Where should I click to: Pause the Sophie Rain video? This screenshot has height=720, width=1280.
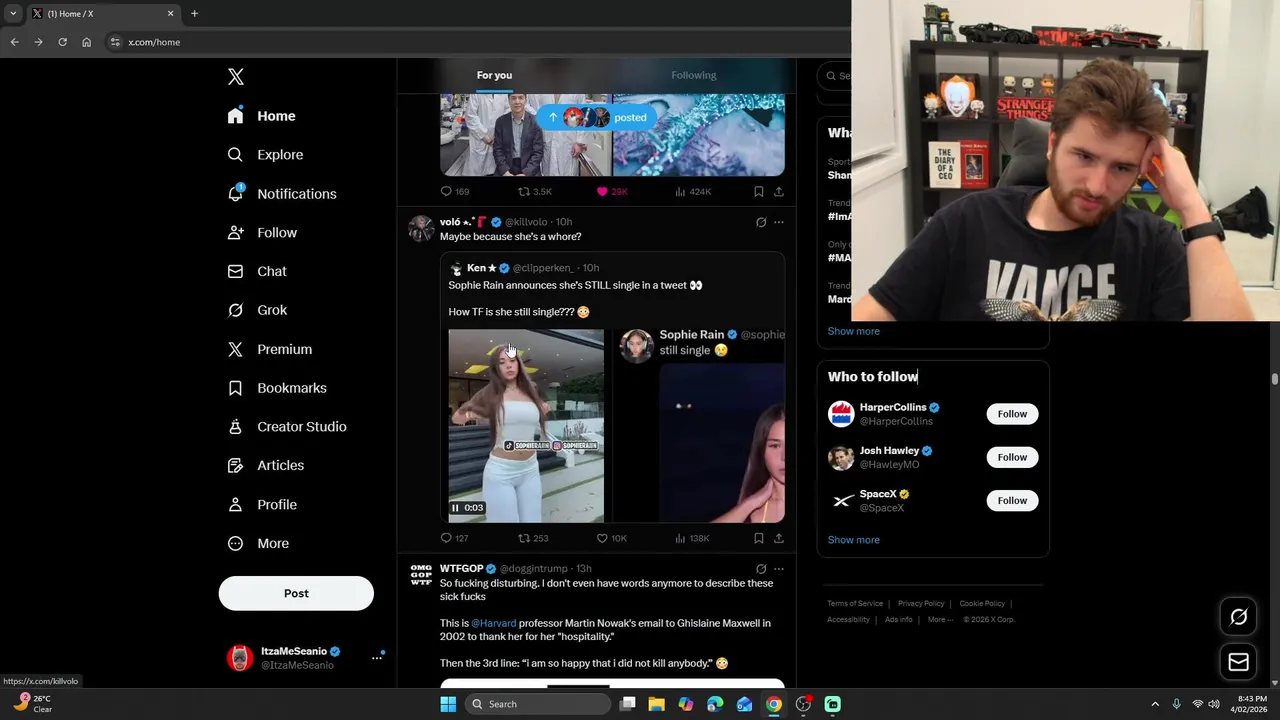click(455, 508)
